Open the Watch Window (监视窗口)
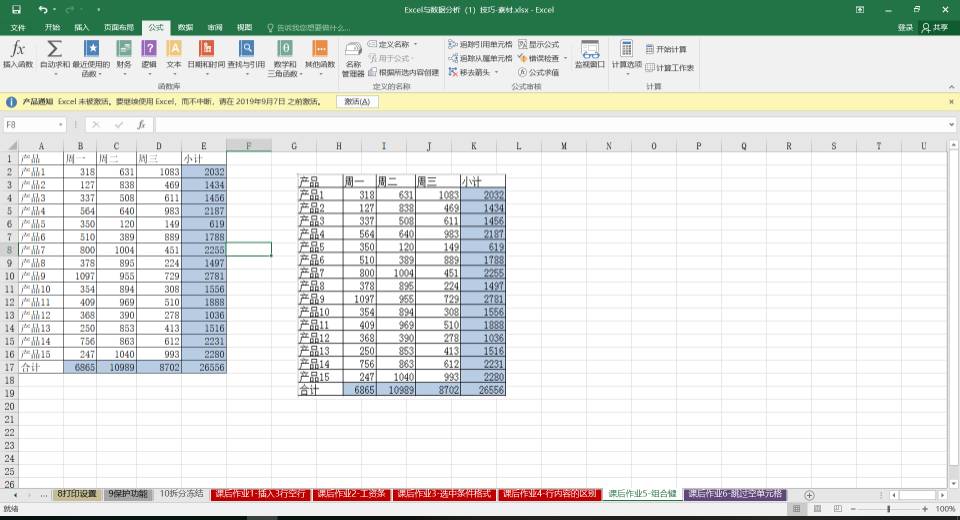The image size is (960, 520). coord(590,55)
